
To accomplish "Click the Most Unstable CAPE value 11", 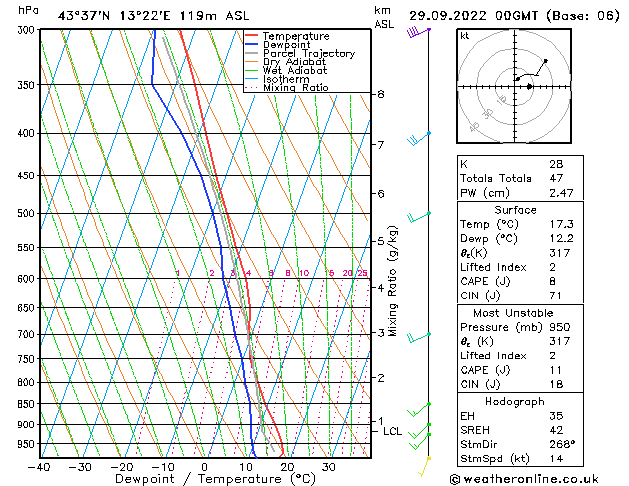I will pyautogui.click(x=556, y=370).
